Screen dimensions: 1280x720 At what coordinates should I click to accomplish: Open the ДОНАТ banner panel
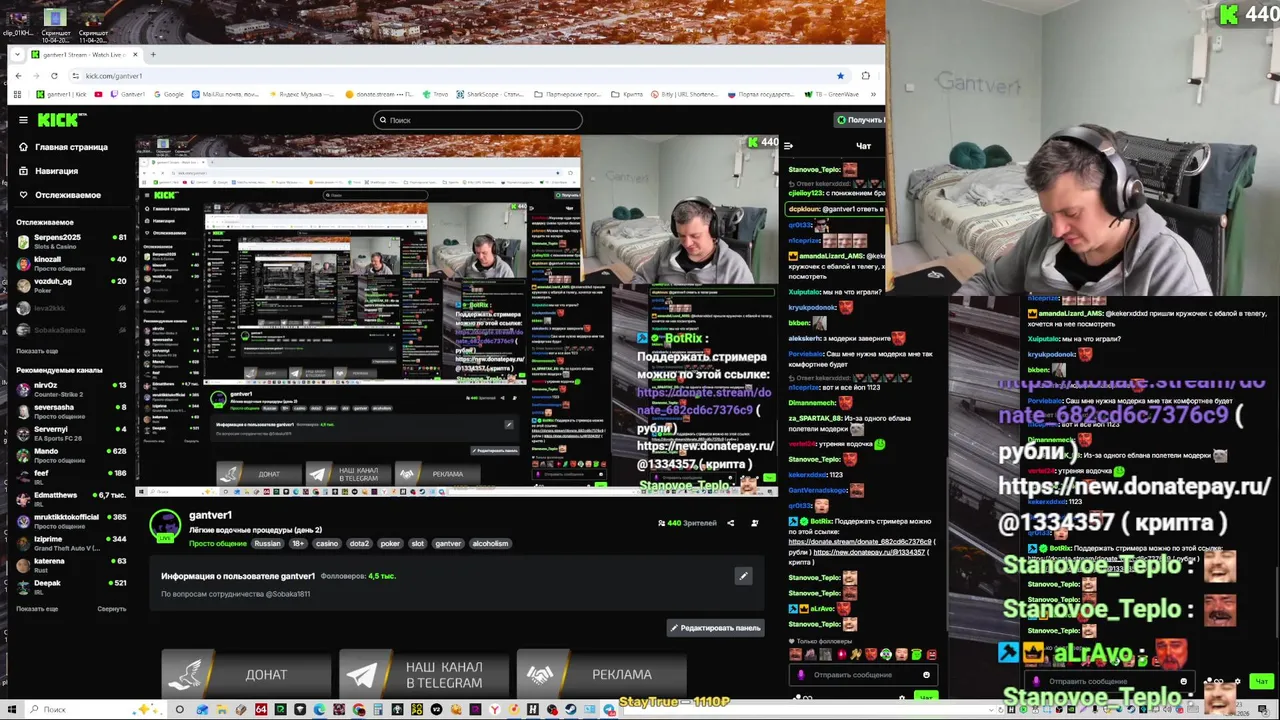tap(246, 674)
